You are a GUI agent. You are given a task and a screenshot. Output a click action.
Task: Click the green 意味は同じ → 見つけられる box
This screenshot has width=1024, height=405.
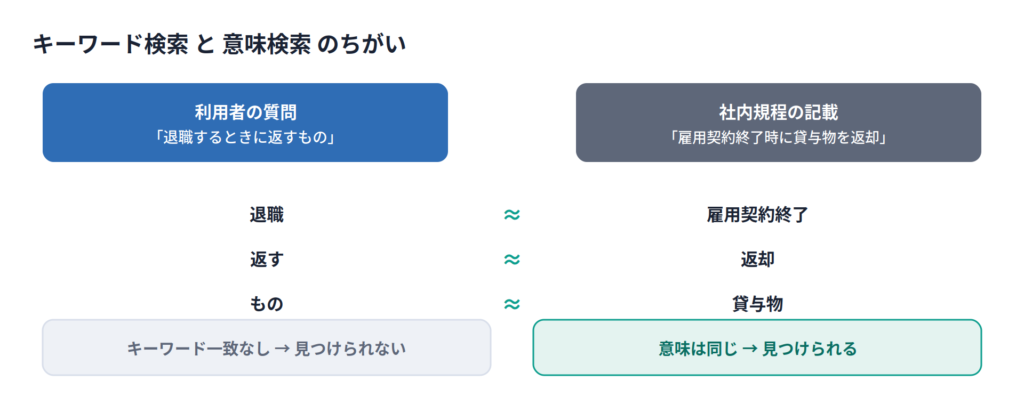758,348
